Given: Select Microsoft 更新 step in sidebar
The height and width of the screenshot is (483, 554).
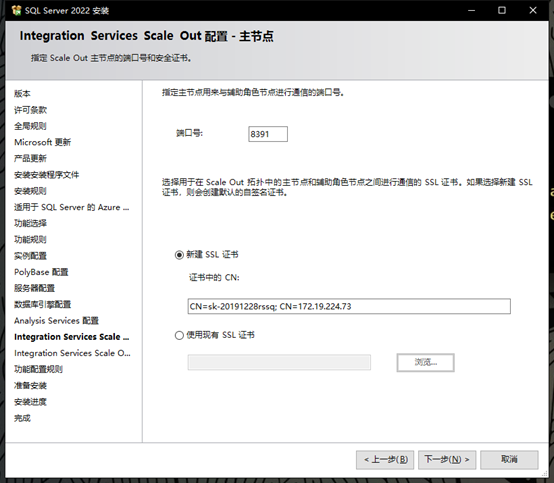Looking at the screenshot, I should (42, 142).
